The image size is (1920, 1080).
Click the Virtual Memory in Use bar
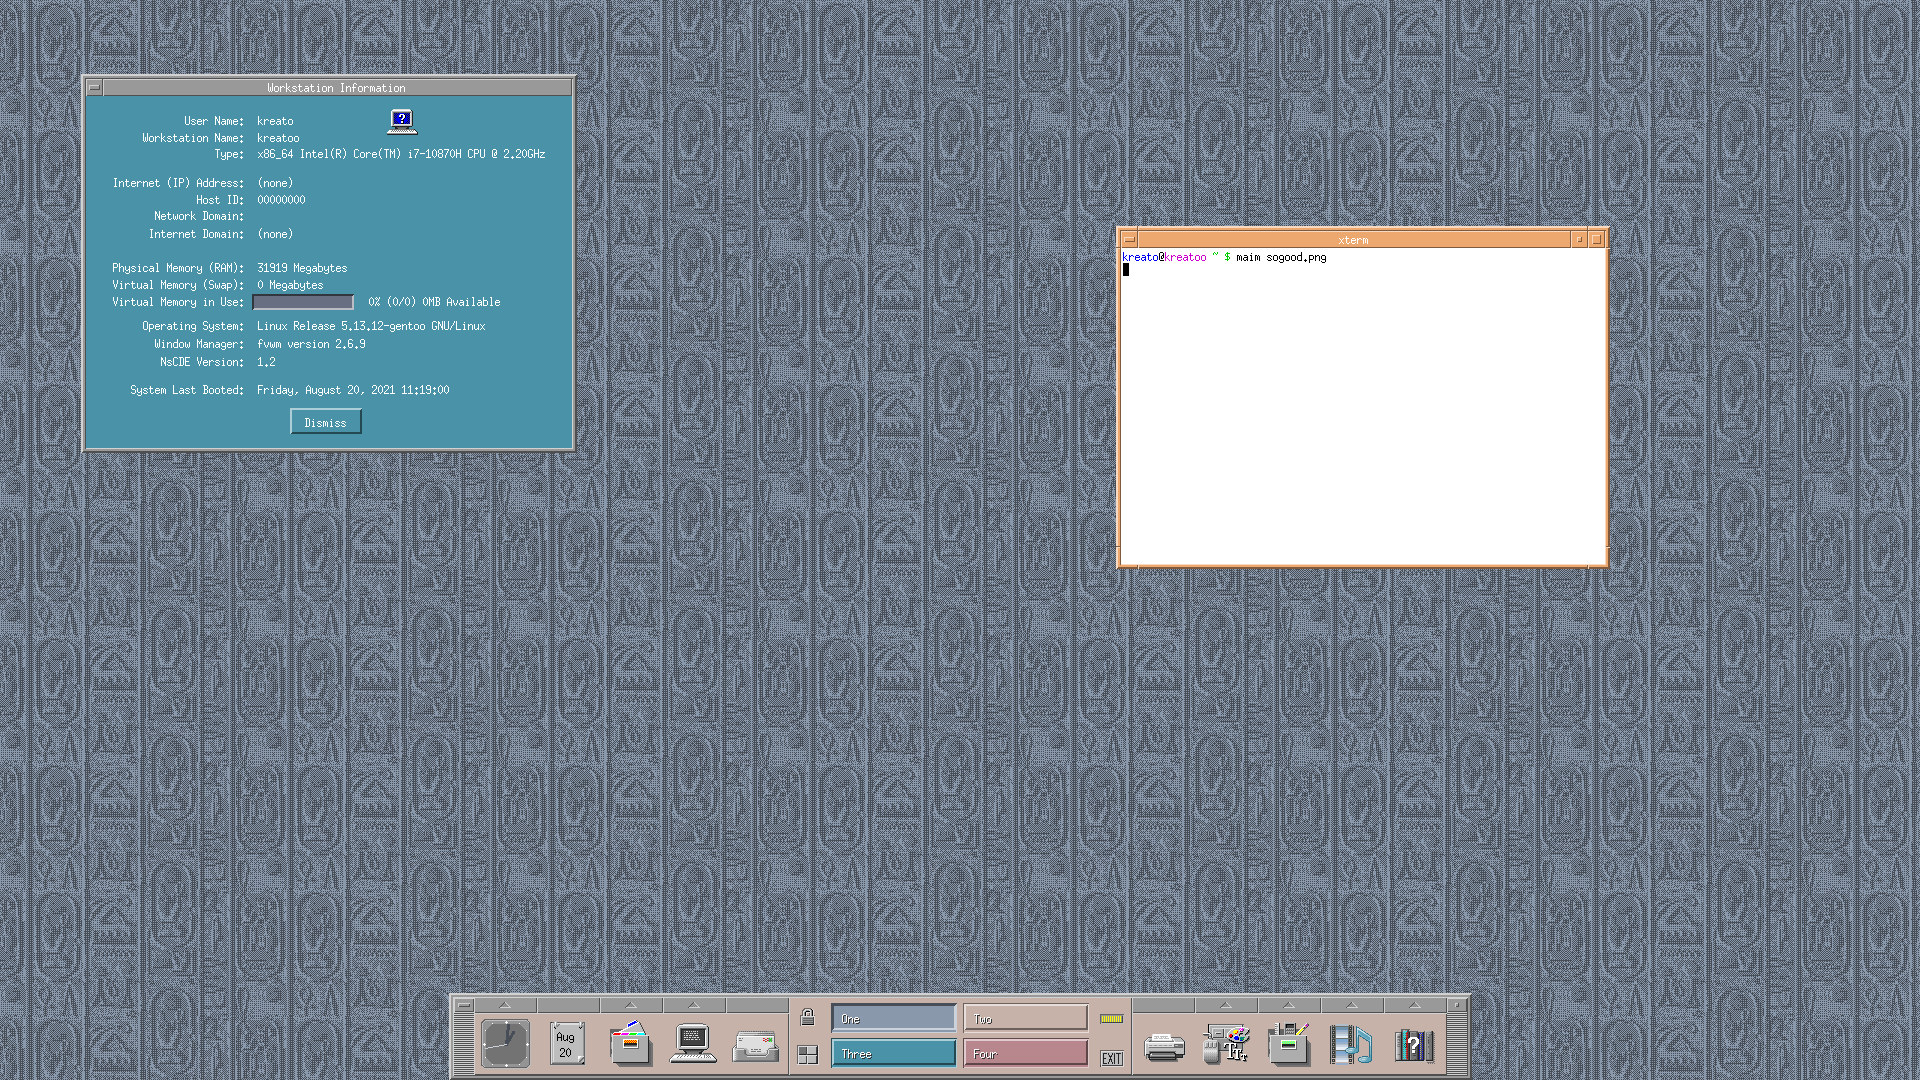[x=303, y=302]
